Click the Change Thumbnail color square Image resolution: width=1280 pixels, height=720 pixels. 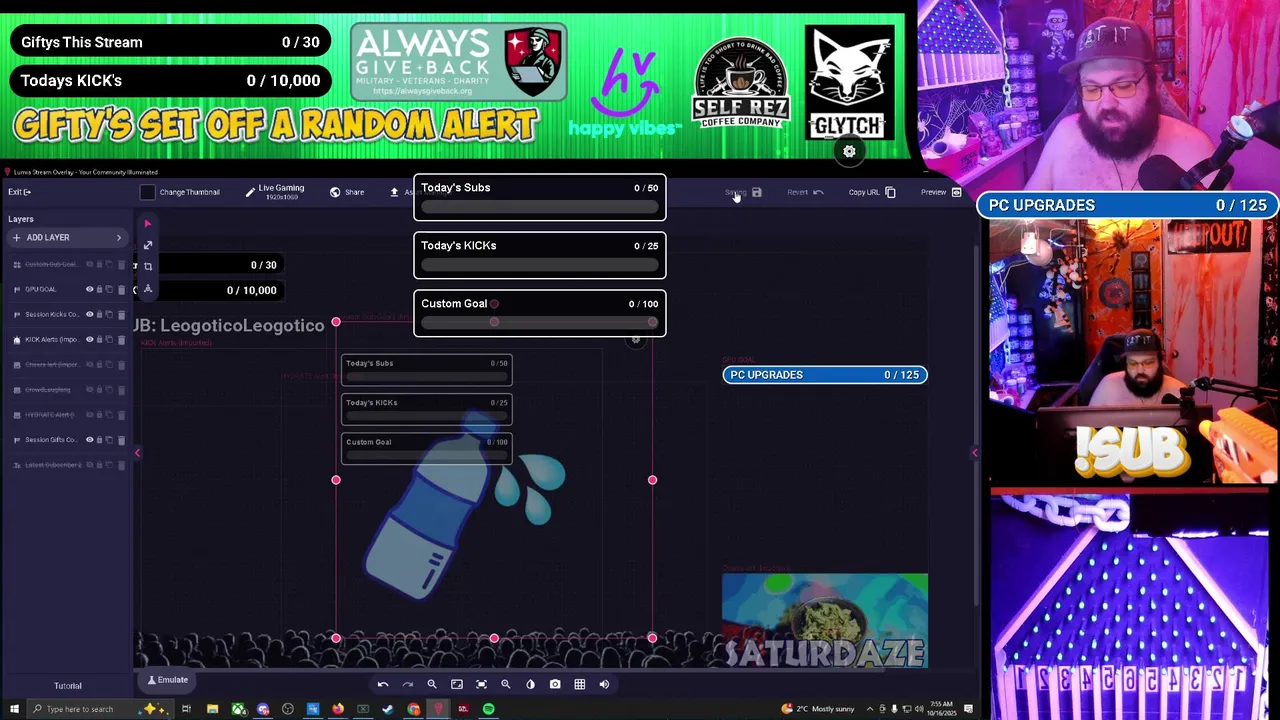147,192
